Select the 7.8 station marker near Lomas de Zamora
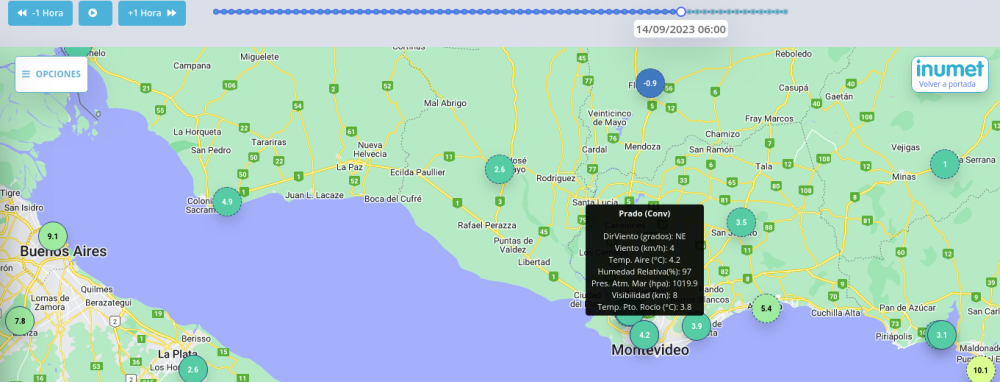The height and width of the screenshot is (382, 1000). [20, 321]
